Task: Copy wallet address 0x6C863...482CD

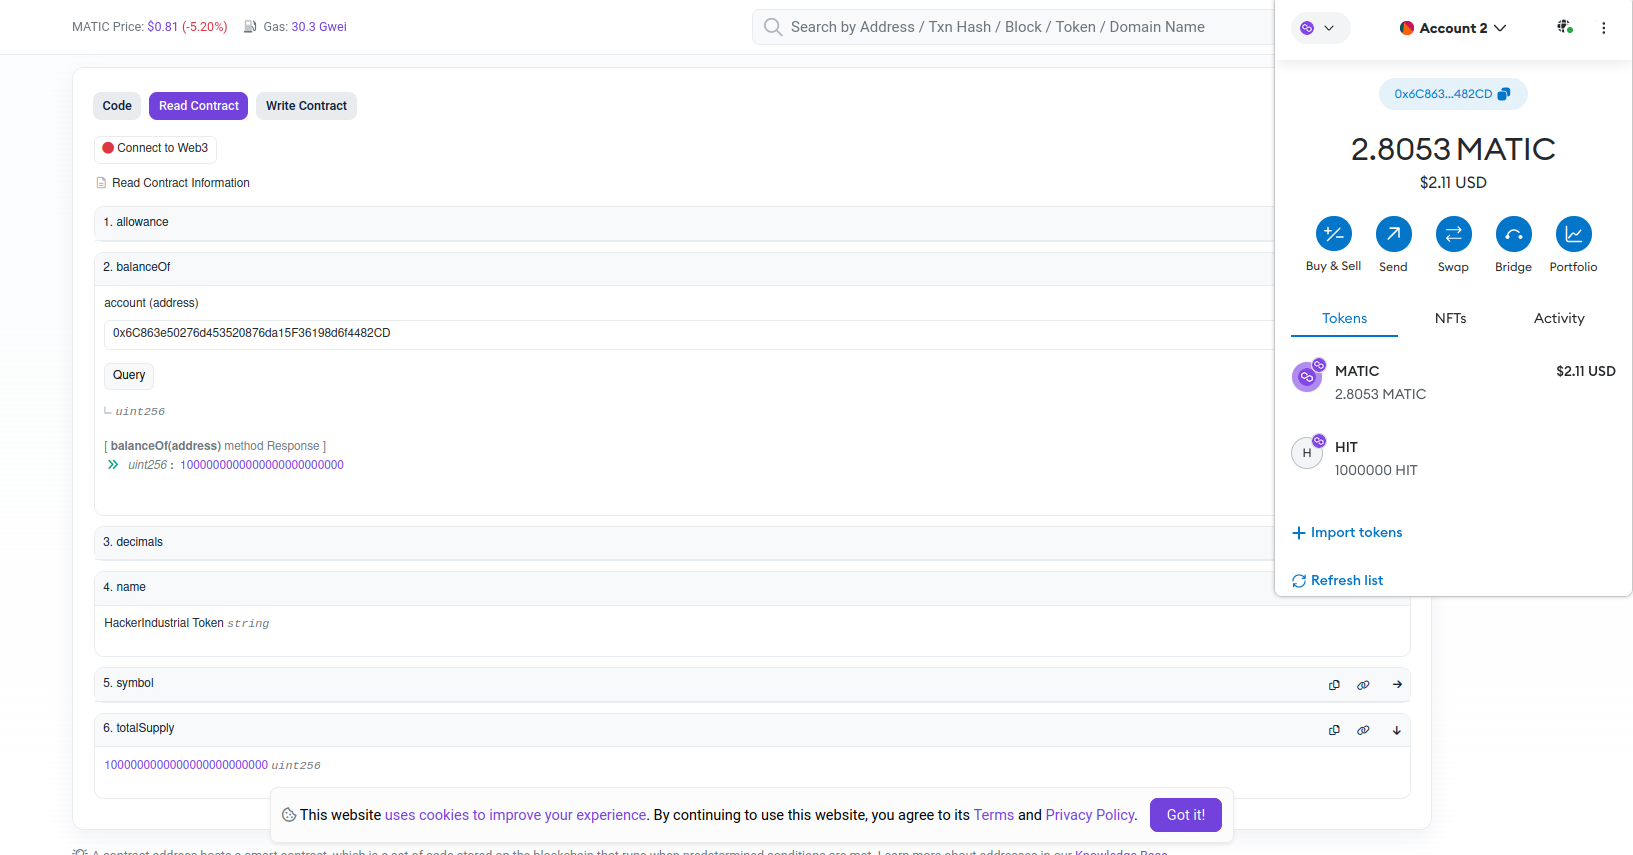Action: tap(1453, 94)
